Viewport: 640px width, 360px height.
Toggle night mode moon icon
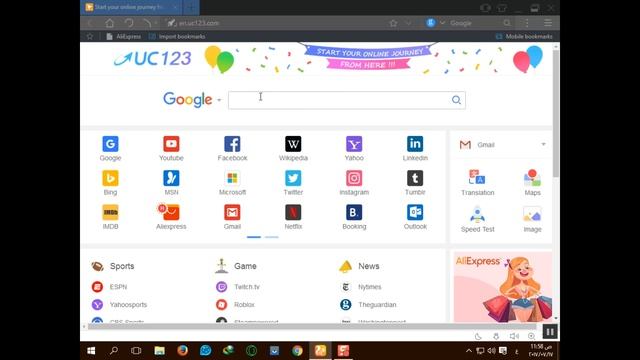point(478,336)
